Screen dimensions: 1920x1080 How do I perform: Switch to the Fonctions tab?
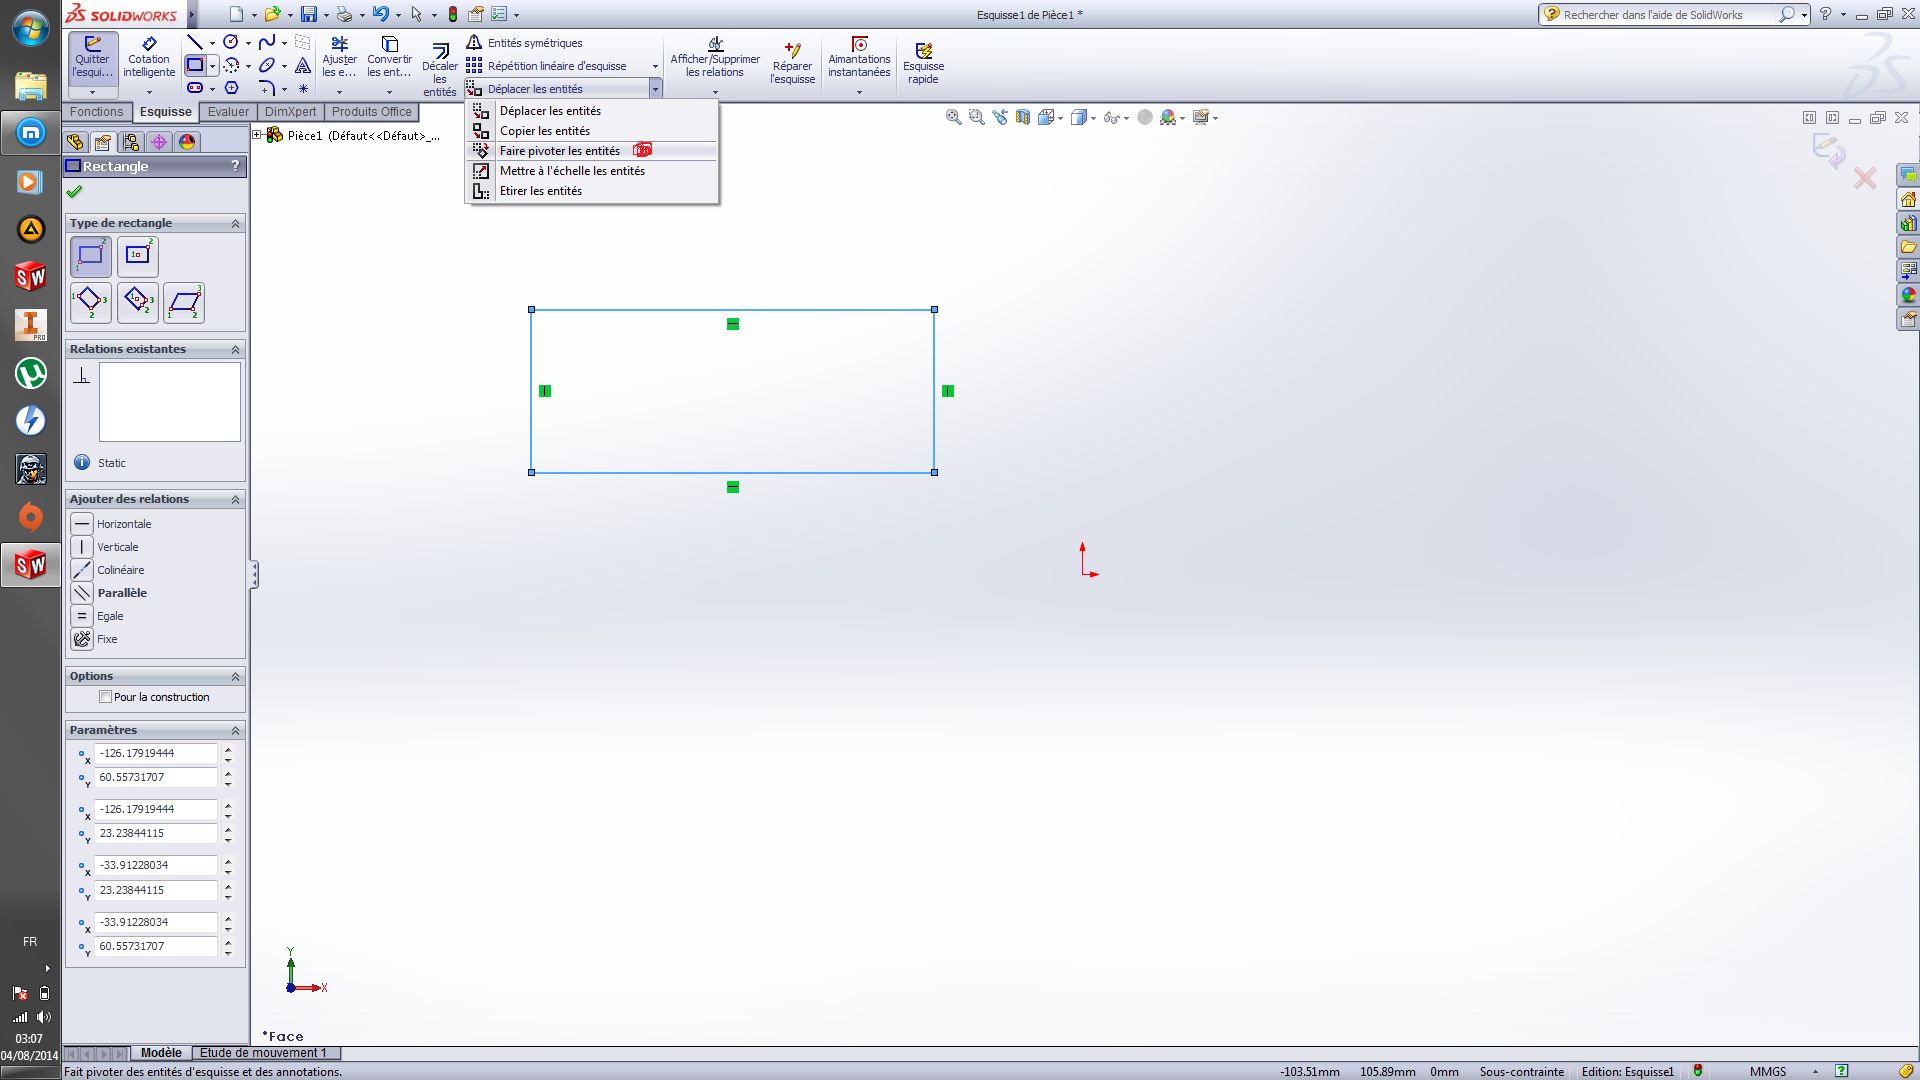click(96, 112)
